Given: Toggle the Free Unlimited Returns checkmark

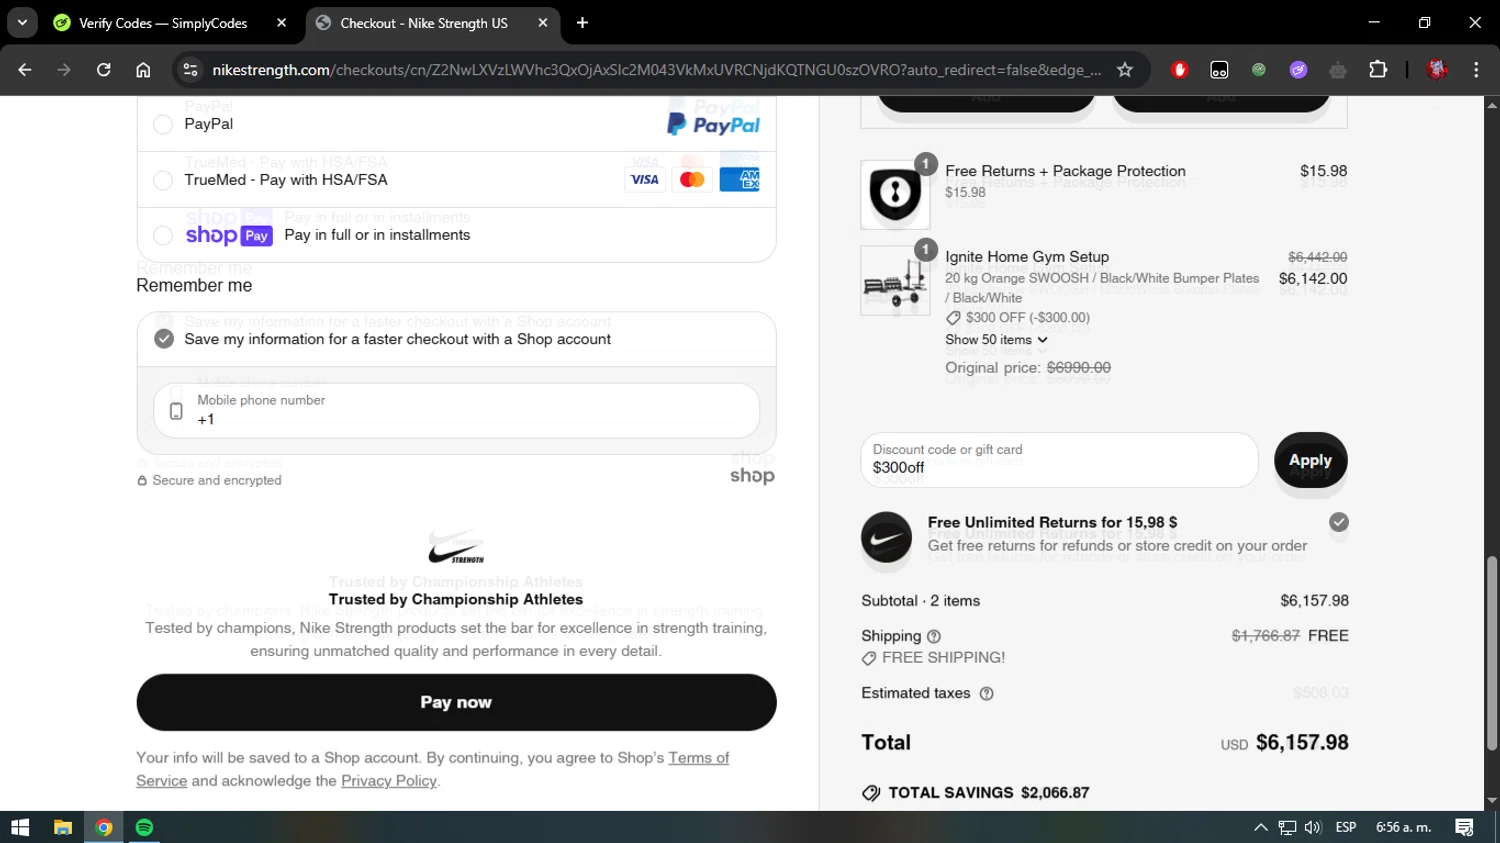Looking at the screenshot, I should (x=1339, y=522).
